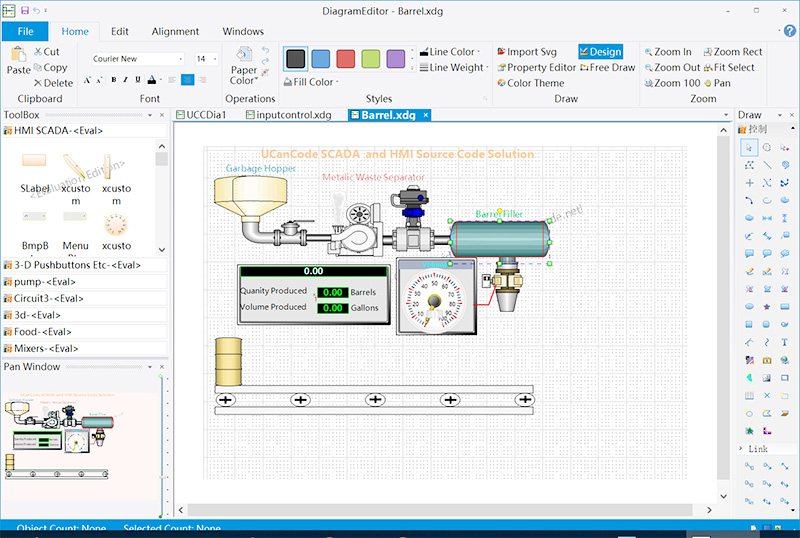Click the save icon in title bar
Screen dimensions: 800x538
tap(24, 10)
